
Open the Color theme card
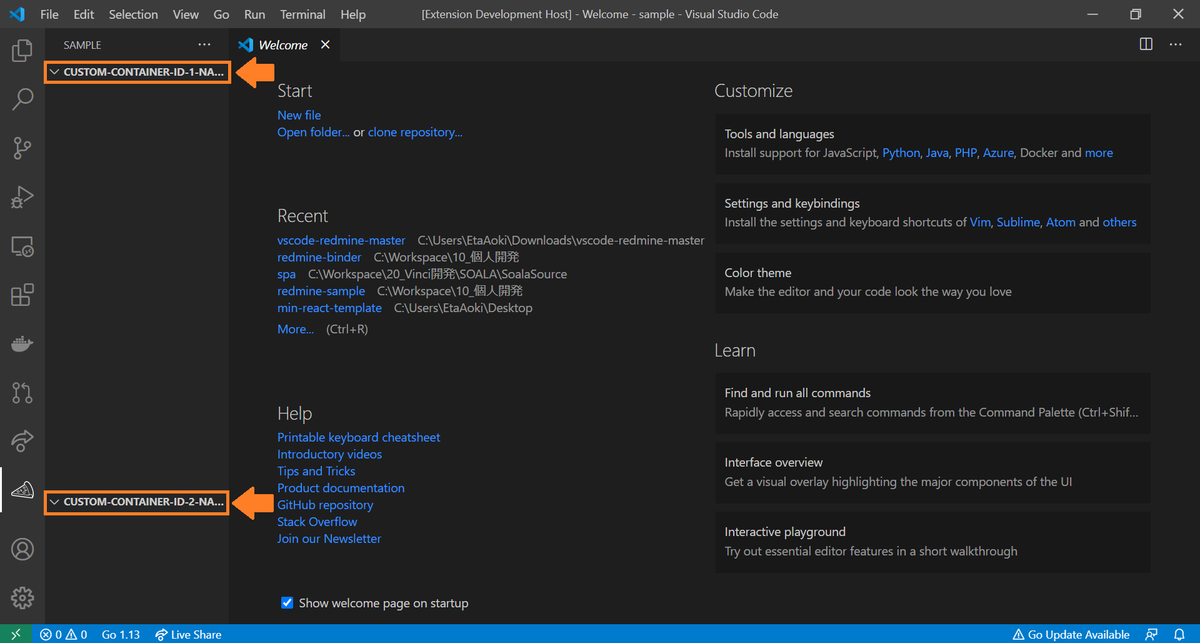pyautogui.click(x=932, y=282)
